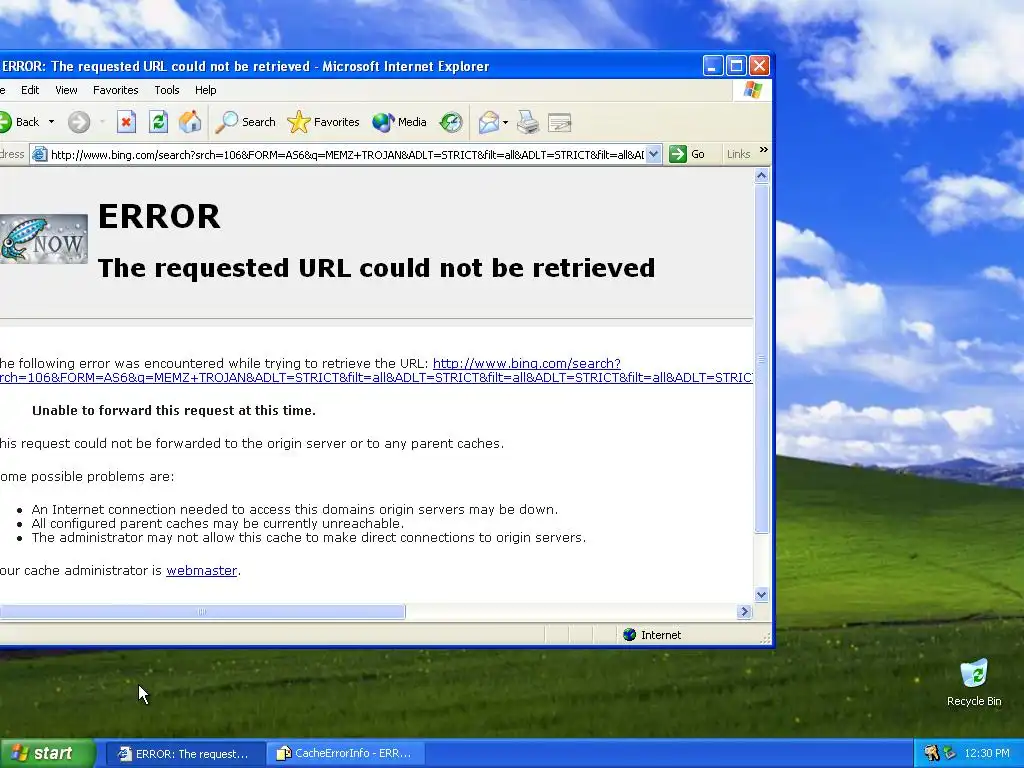Expand the address bar dropdown list
The height and width of the screenshot is (768, 1024).
click(654, 155)
